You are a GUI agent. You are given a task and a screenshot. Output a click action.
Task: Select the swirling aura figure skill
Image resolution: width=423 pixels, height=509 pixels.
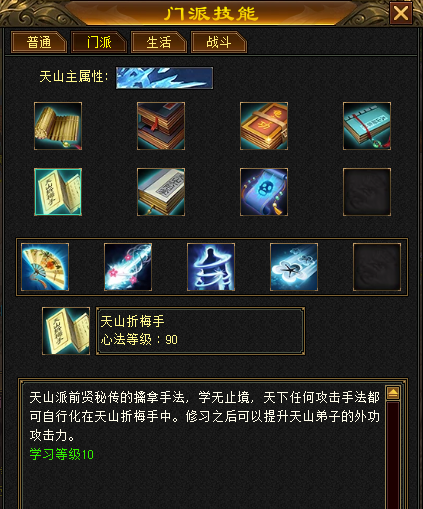211,267
